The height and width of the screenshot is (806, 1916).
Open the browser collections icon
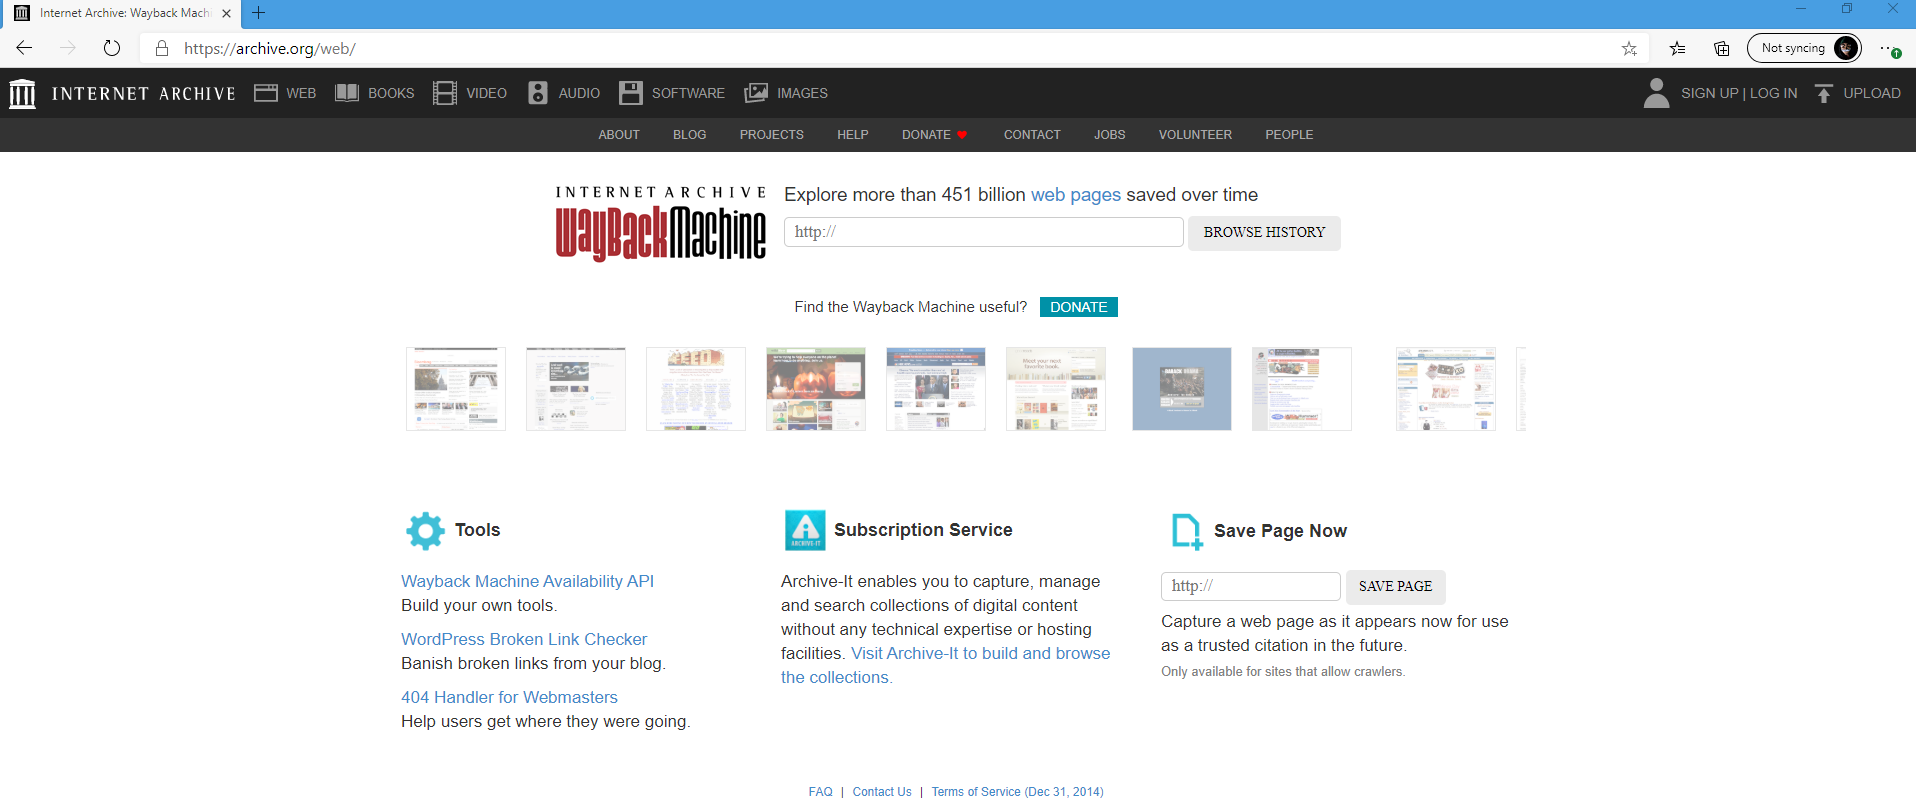(x=1722, y=48)
